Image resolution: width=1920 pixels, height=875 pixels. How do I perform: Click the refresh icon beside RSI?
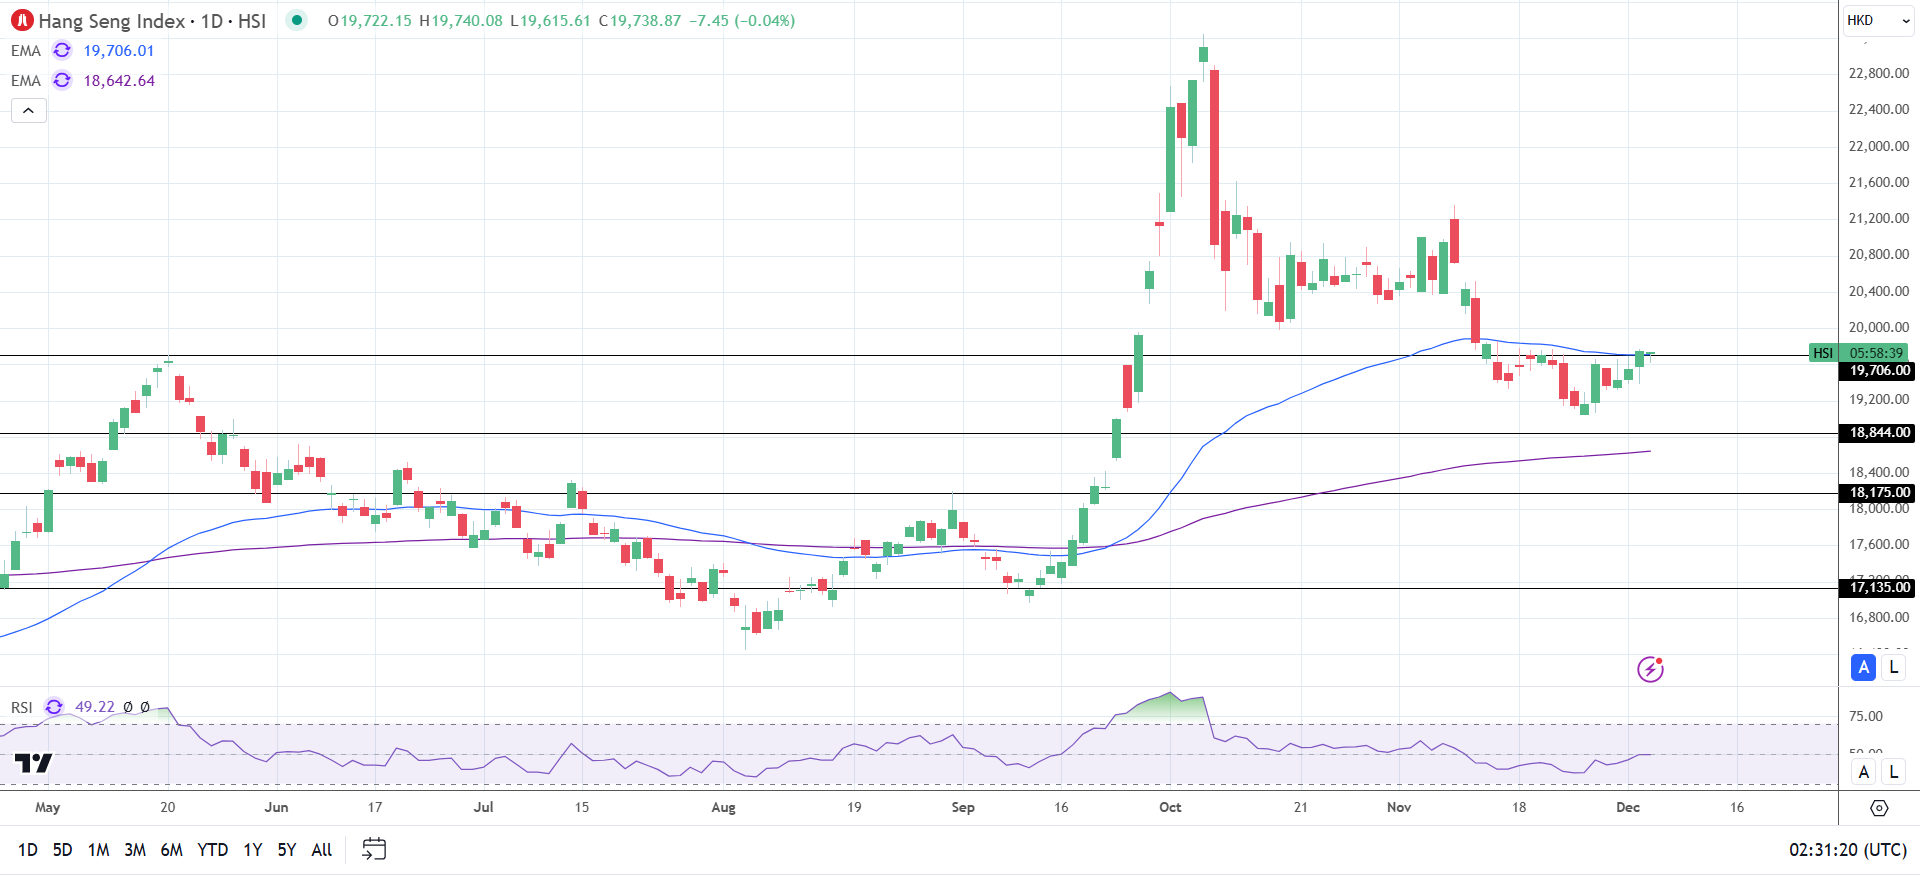54,707
